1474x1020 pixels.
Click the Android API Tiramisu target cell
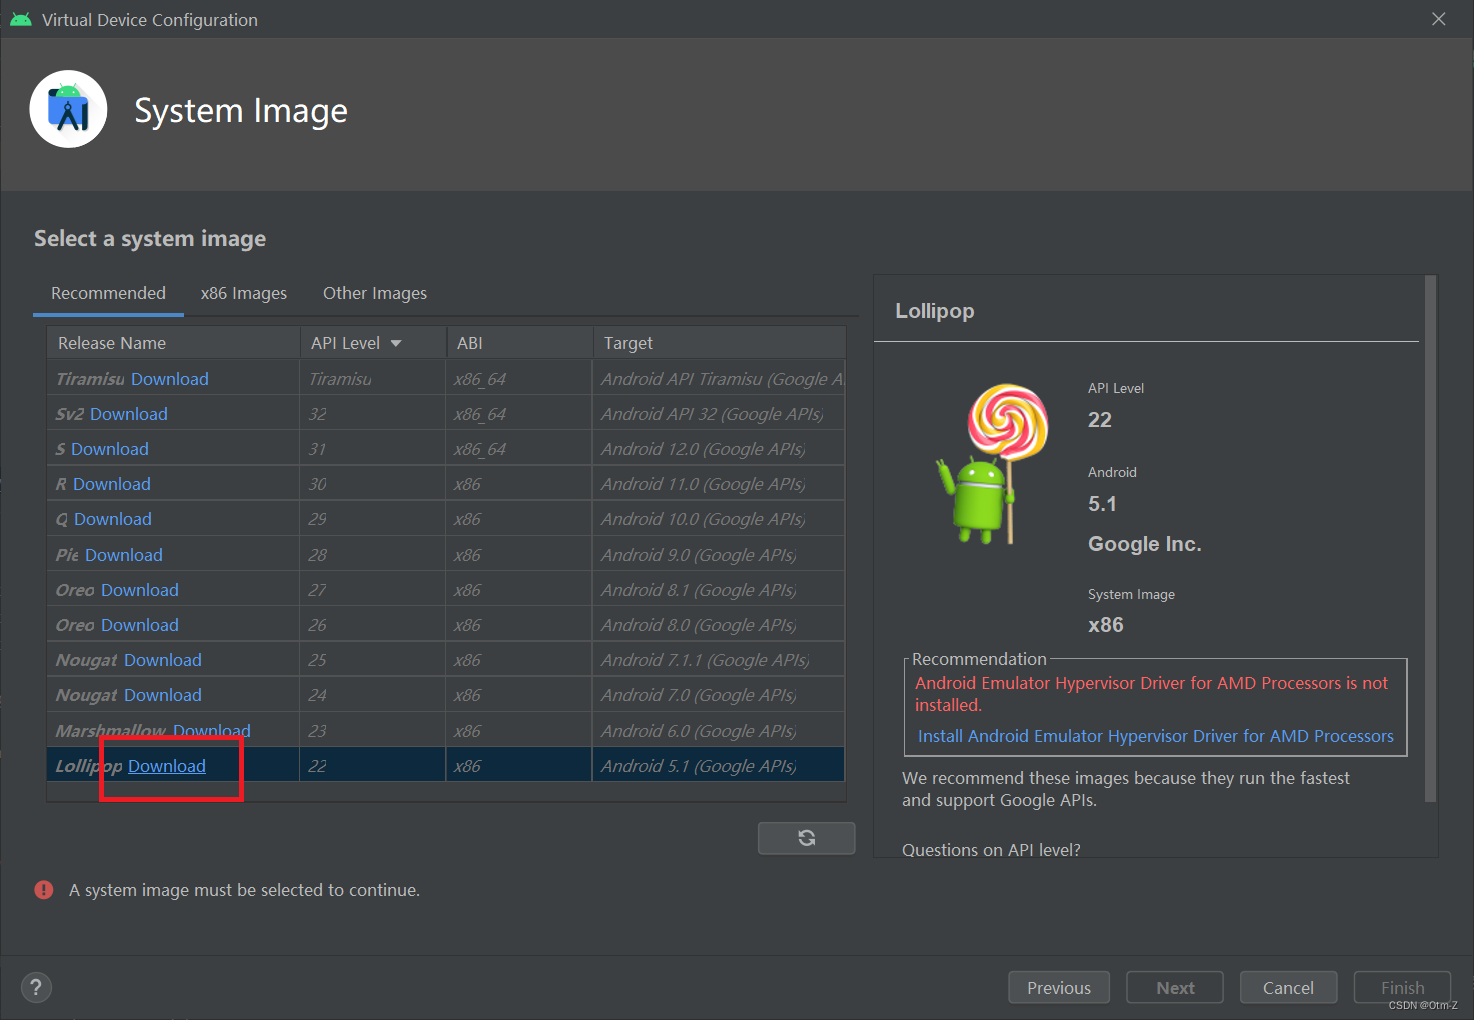coord(719,379)
